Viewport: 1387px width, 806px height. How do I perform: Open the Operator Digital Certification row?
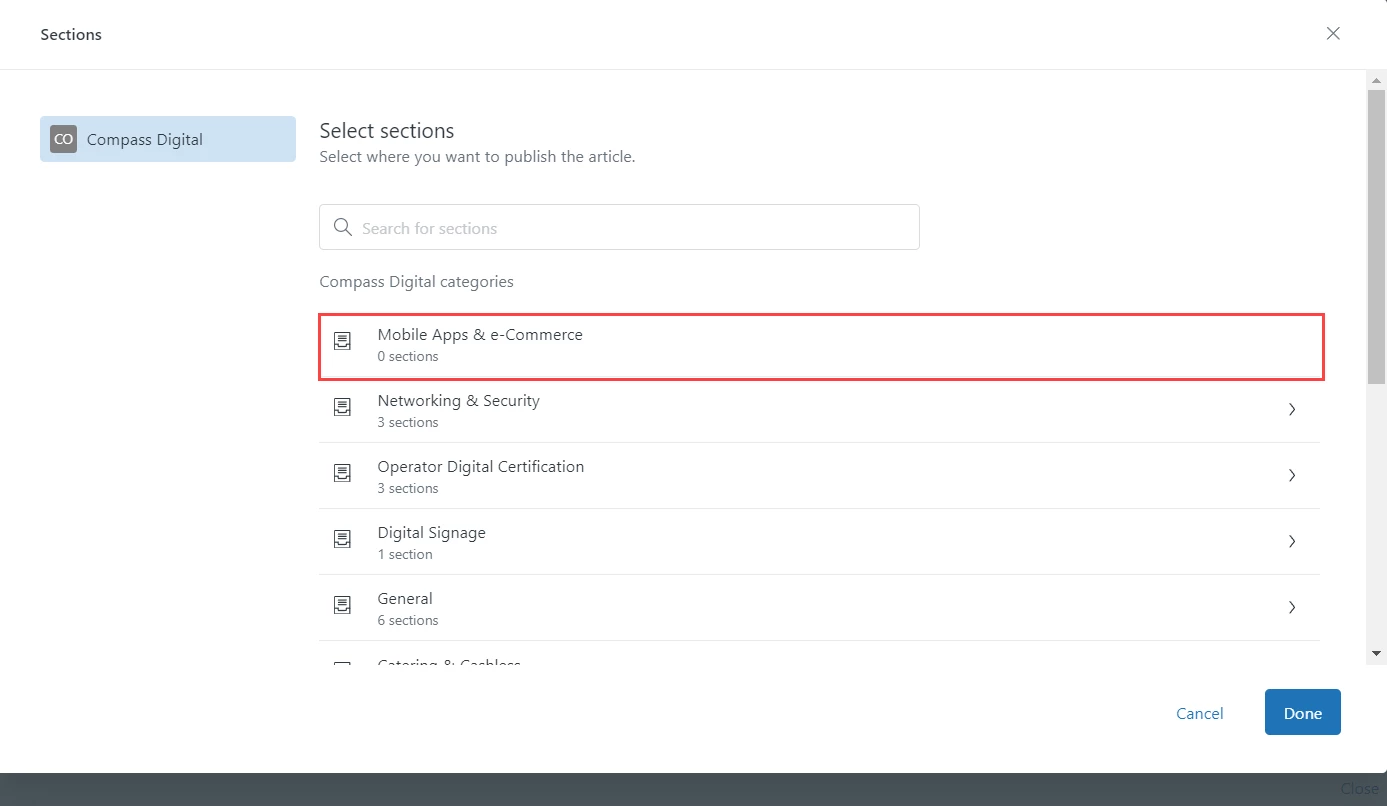(x=819, y=476)
